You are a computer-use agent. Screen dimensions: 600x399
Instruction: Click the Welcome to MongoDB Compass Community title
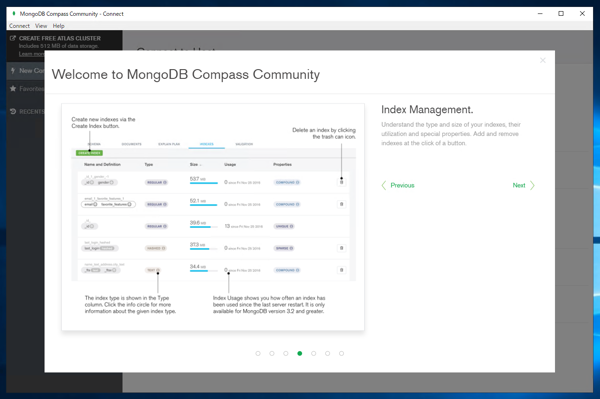click(x=186, y=74)
